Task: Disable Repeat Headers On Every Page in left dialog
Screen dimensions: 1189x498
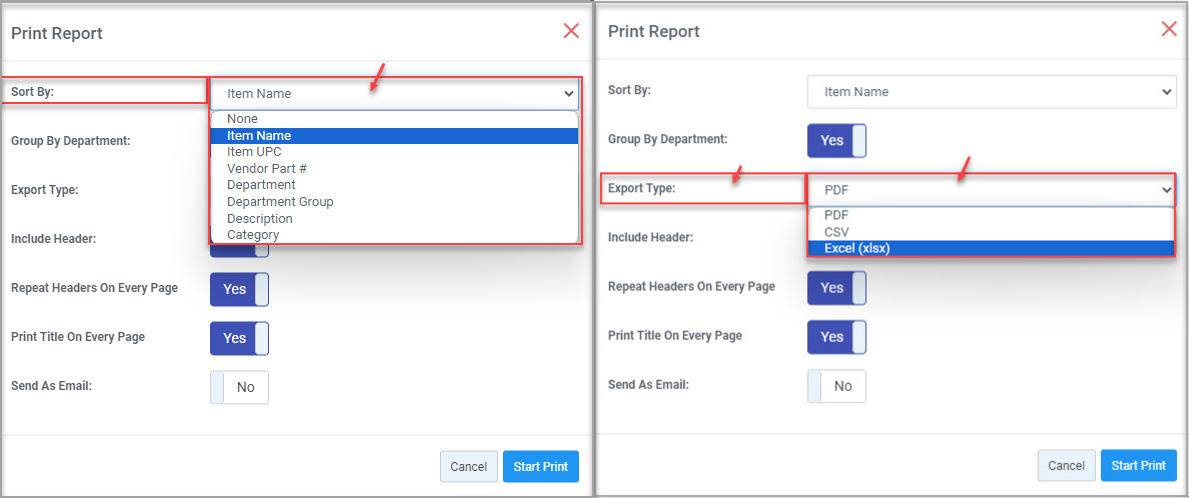Action: [x=239, y=289]
